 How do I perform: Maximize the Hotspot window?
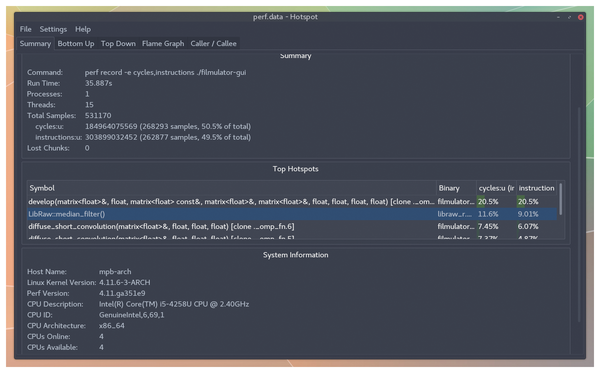pos(569,17)
